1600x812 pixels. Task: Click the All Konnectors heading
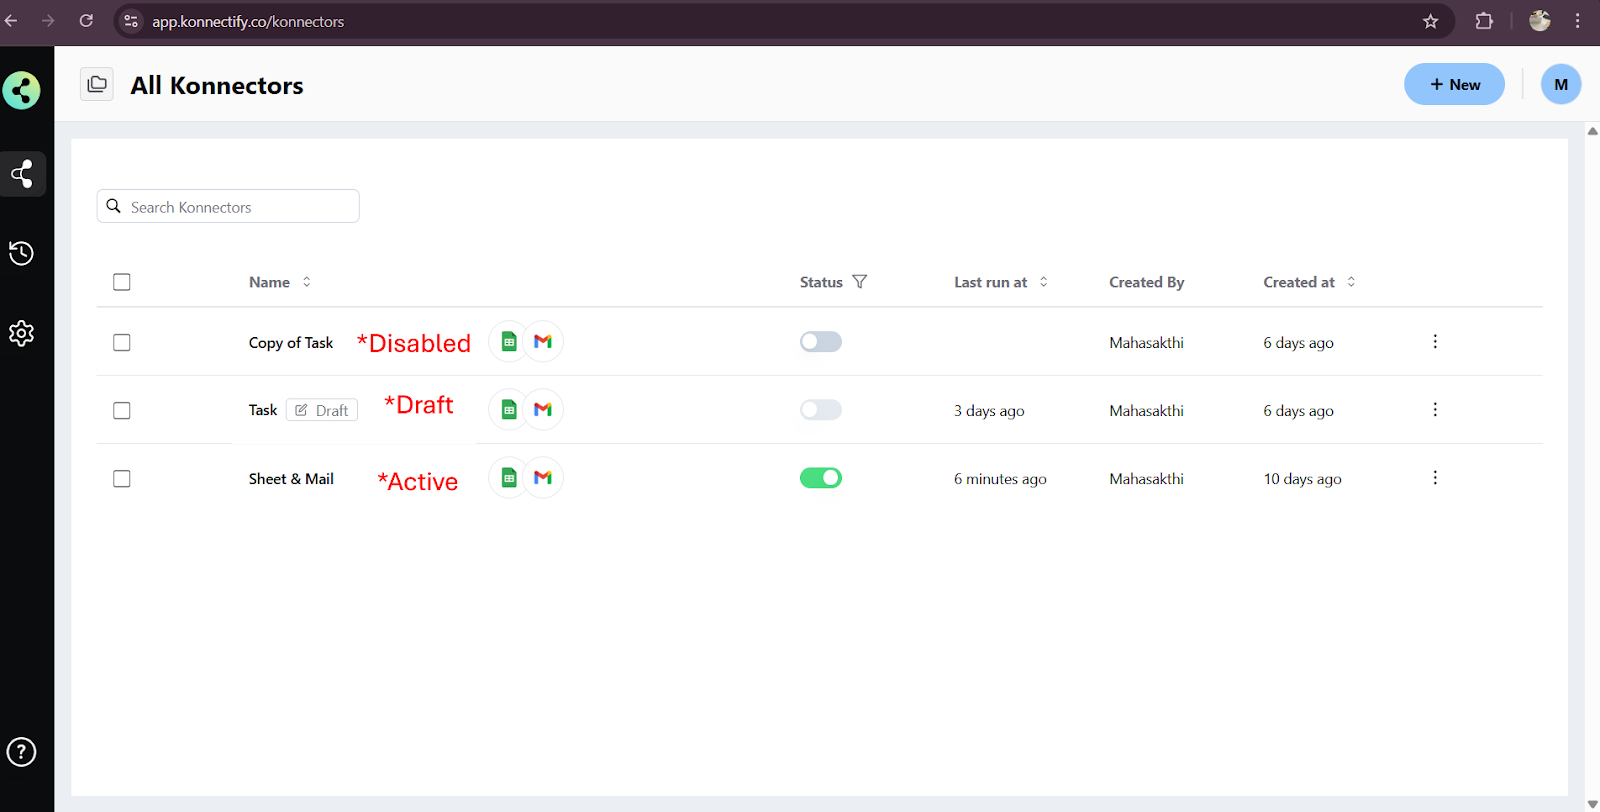coord(217,85)
